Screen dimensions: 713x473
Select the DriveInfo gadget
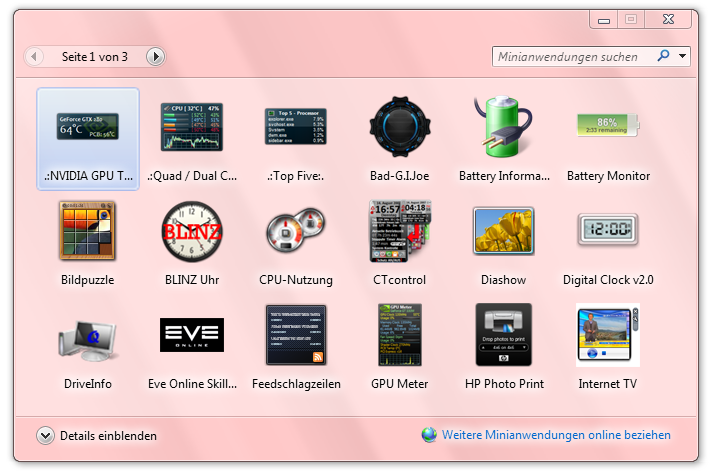point(87,335)
